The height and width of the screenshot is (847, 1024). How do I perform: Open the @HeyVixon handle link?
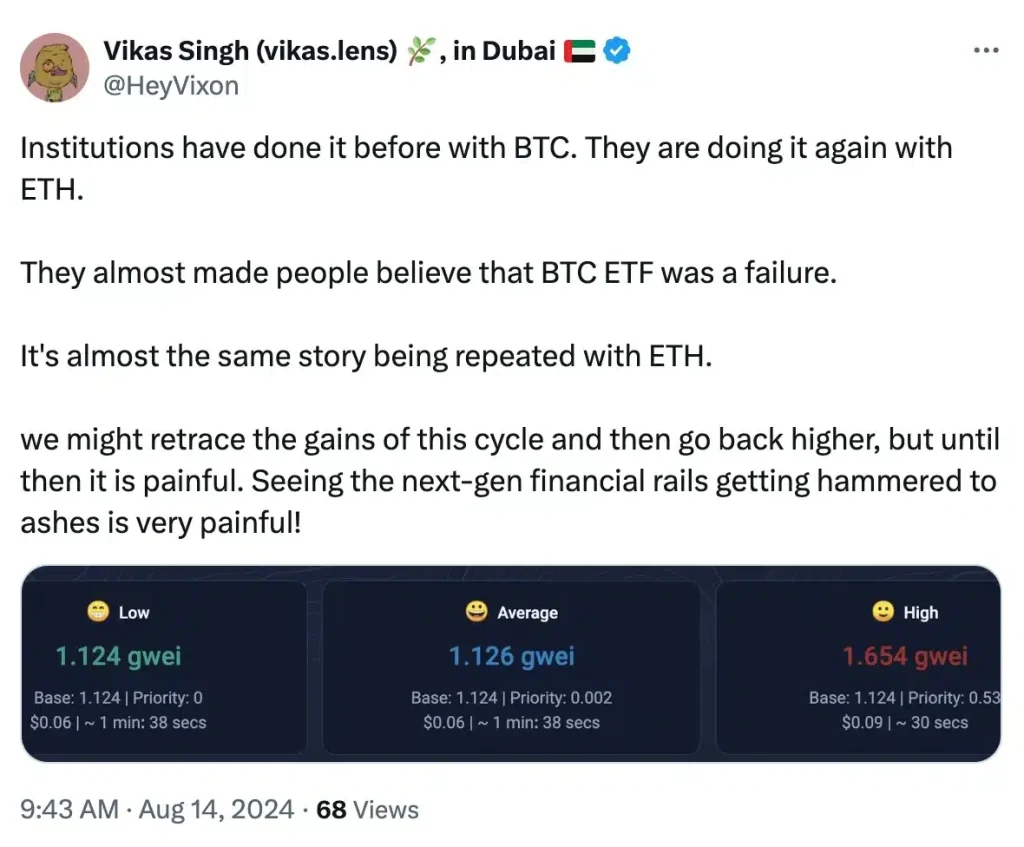coord(171,86)
